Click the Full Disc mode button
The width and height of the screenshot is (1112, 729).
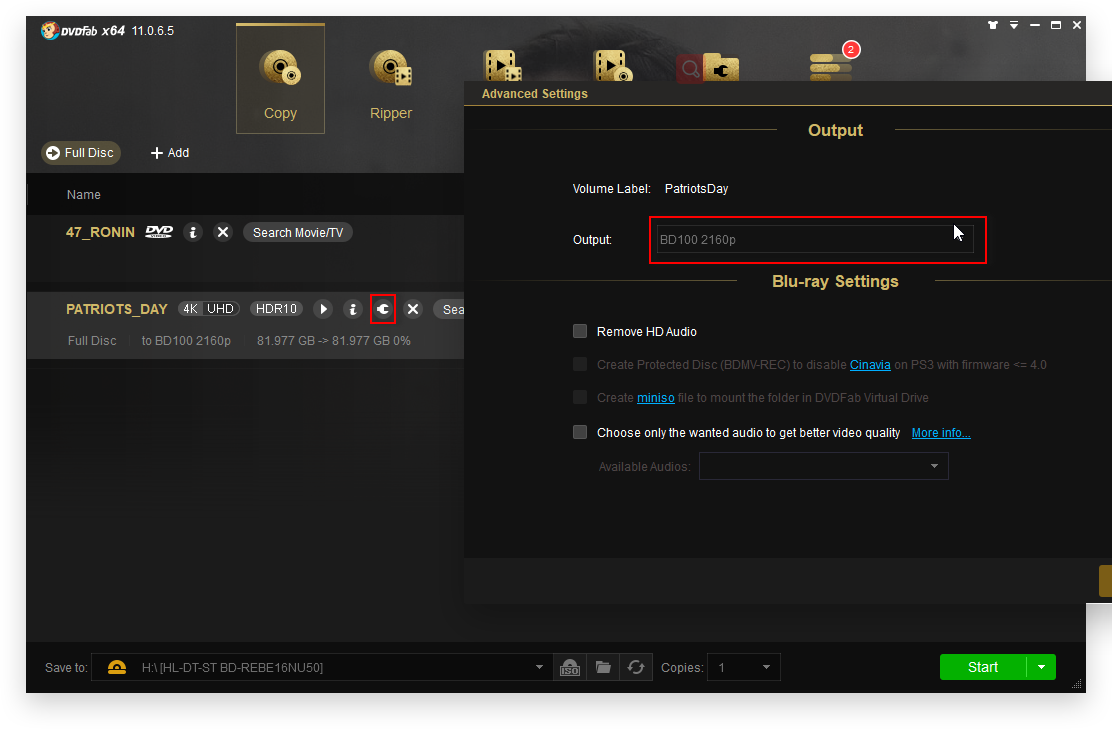point(81,153)
